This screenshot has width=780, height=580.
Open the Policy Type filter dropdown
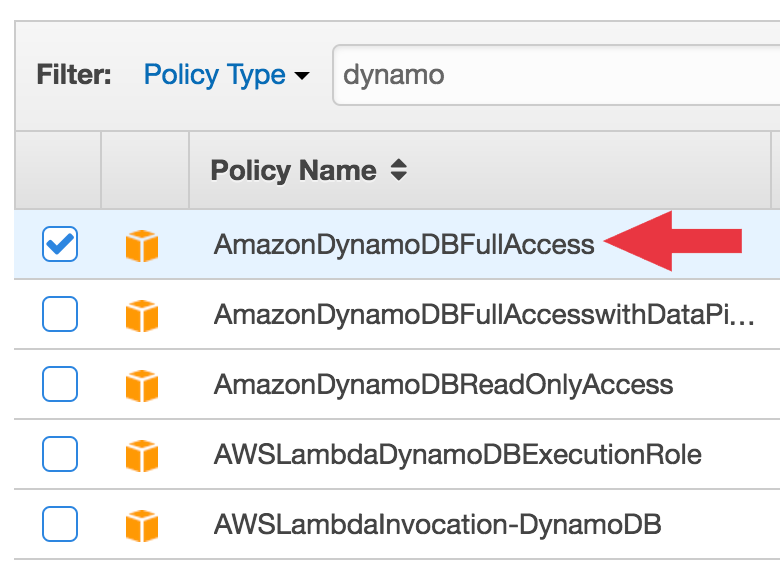click(x=226, y=75)
